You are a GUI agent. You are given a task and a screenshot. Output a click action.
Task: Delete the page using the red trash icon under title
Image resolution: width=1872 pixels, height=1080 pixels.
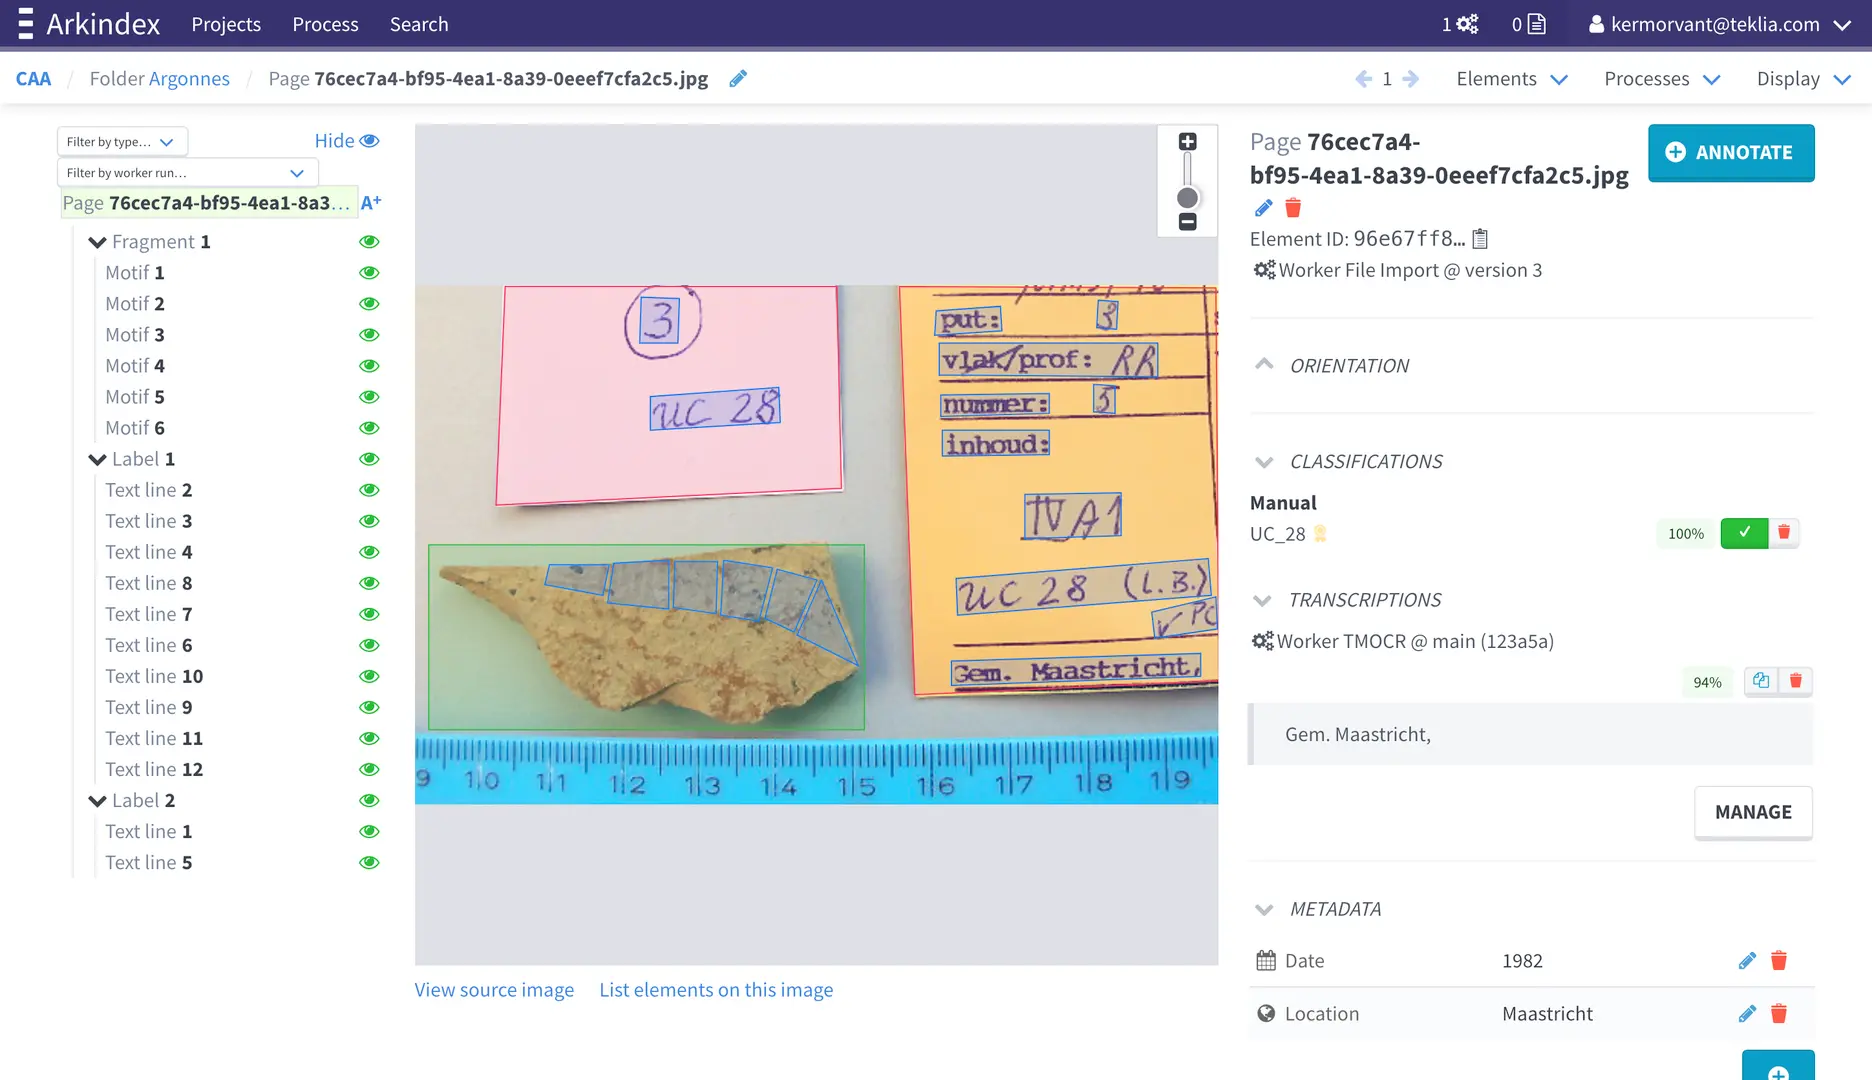coord(1293,208)
